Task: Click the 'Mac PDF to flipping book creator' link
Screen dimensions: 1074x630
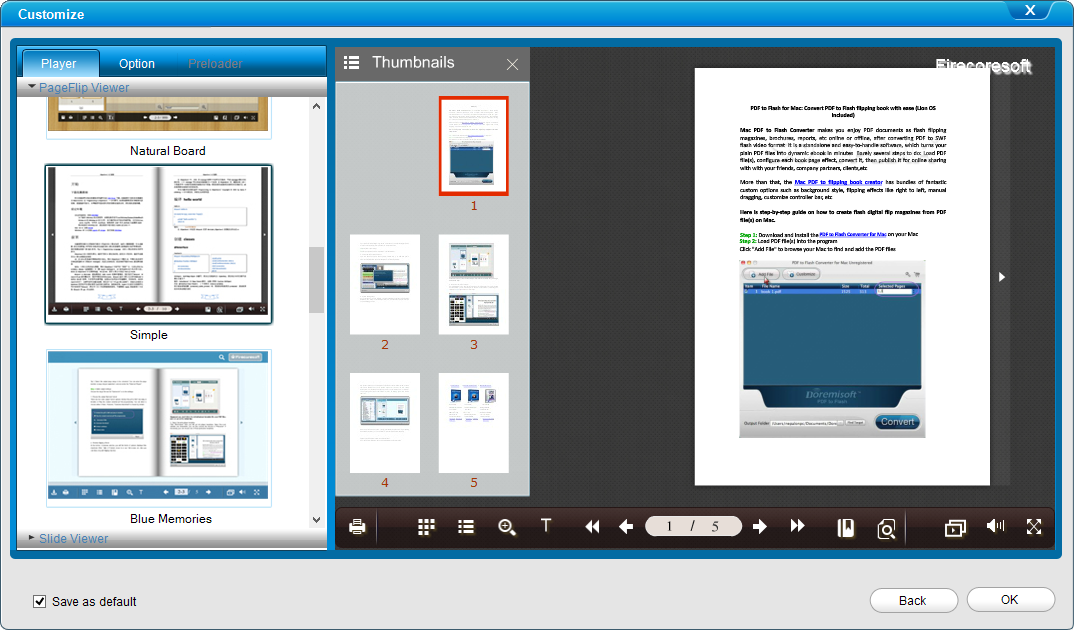Action: pyautogui.click(x=838, y=182)
